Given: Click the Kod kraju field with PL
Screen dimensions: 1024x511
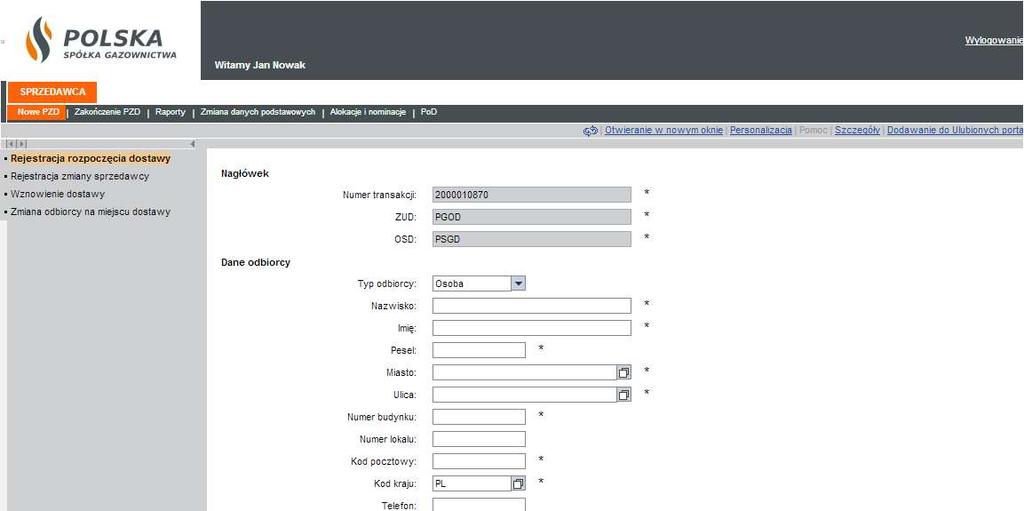Looking at the screenshot, I should (x=472, y=484).
